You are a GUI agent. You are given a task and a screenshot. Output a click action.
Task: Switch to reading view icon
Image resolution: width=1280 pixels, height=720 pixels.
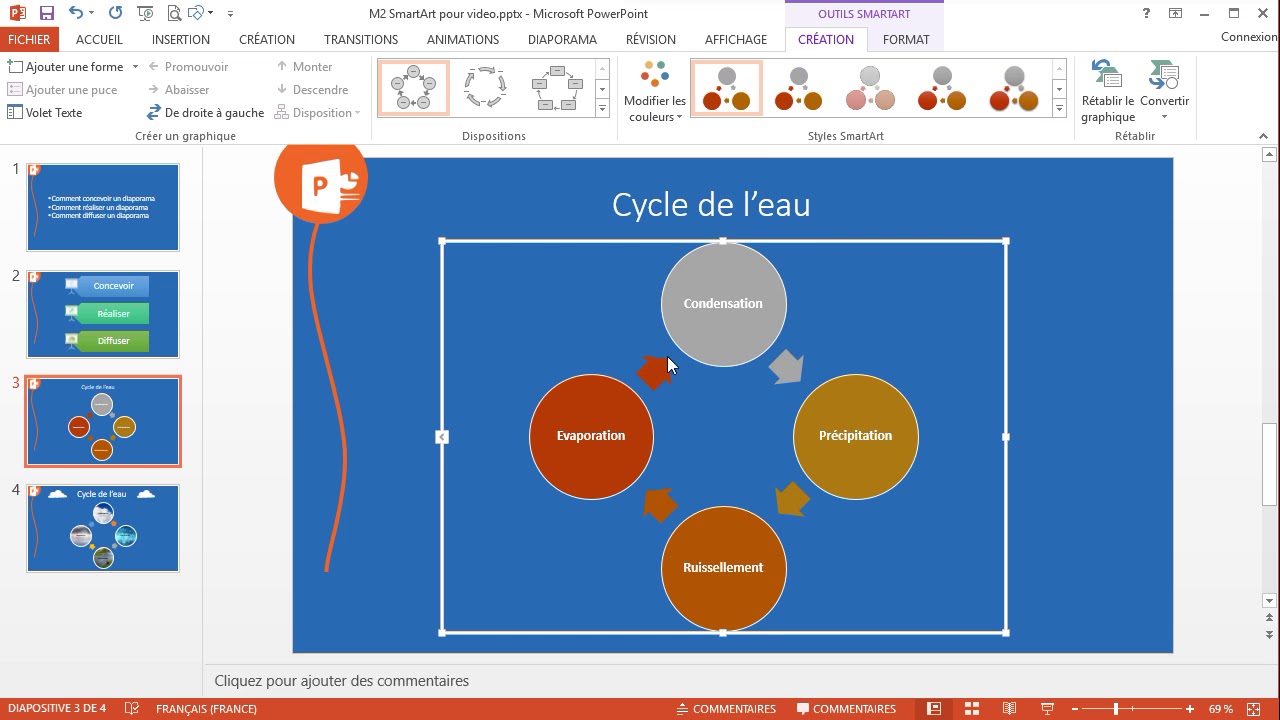1009,709
